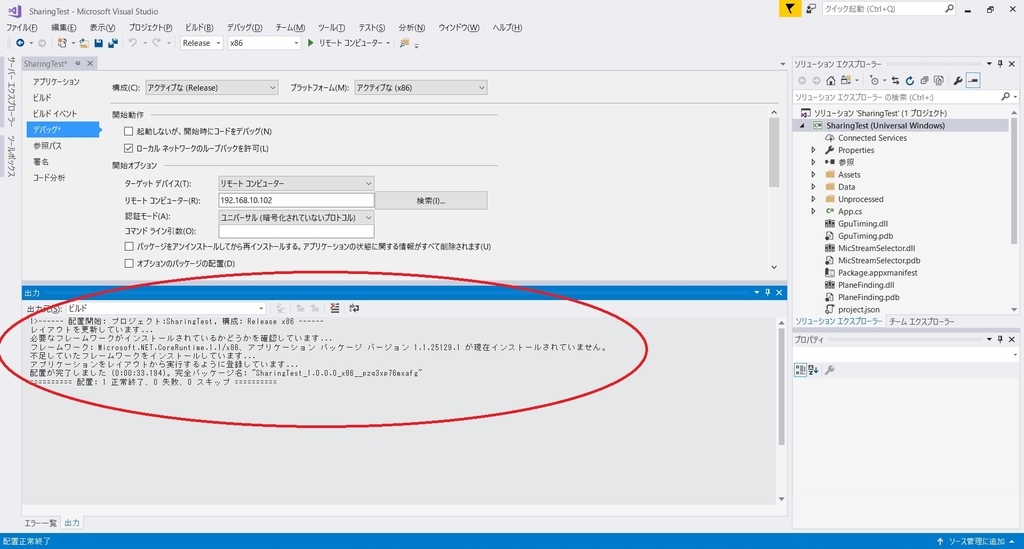Click the Undo arrow icon
Image resolution: width=1024 pixels, height=549 pixels.
133,43
